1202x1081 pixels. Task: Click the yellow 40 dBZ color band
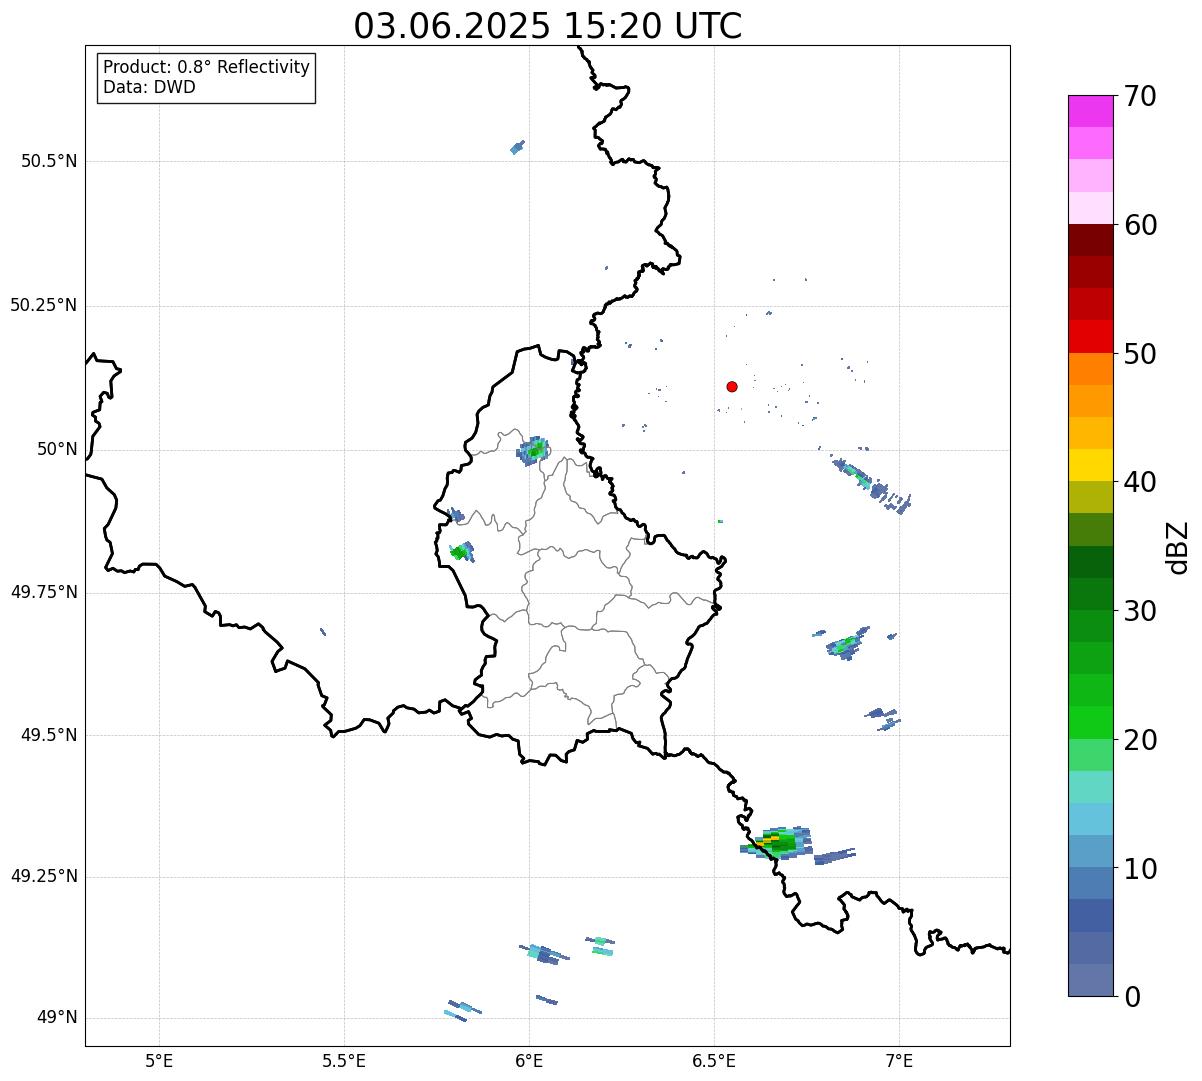click(x=1091, y=465)
